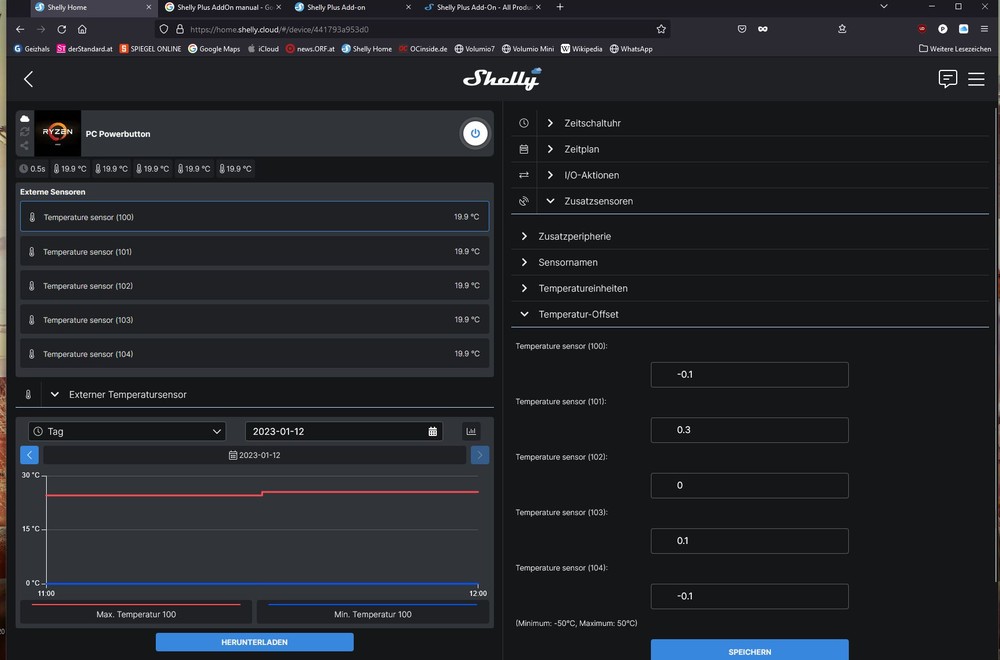Open Wikipedia bookmark in bookmarks bar
Image resolution: width=1000 pixels, height=660 pixels.
tap(581, 48)
